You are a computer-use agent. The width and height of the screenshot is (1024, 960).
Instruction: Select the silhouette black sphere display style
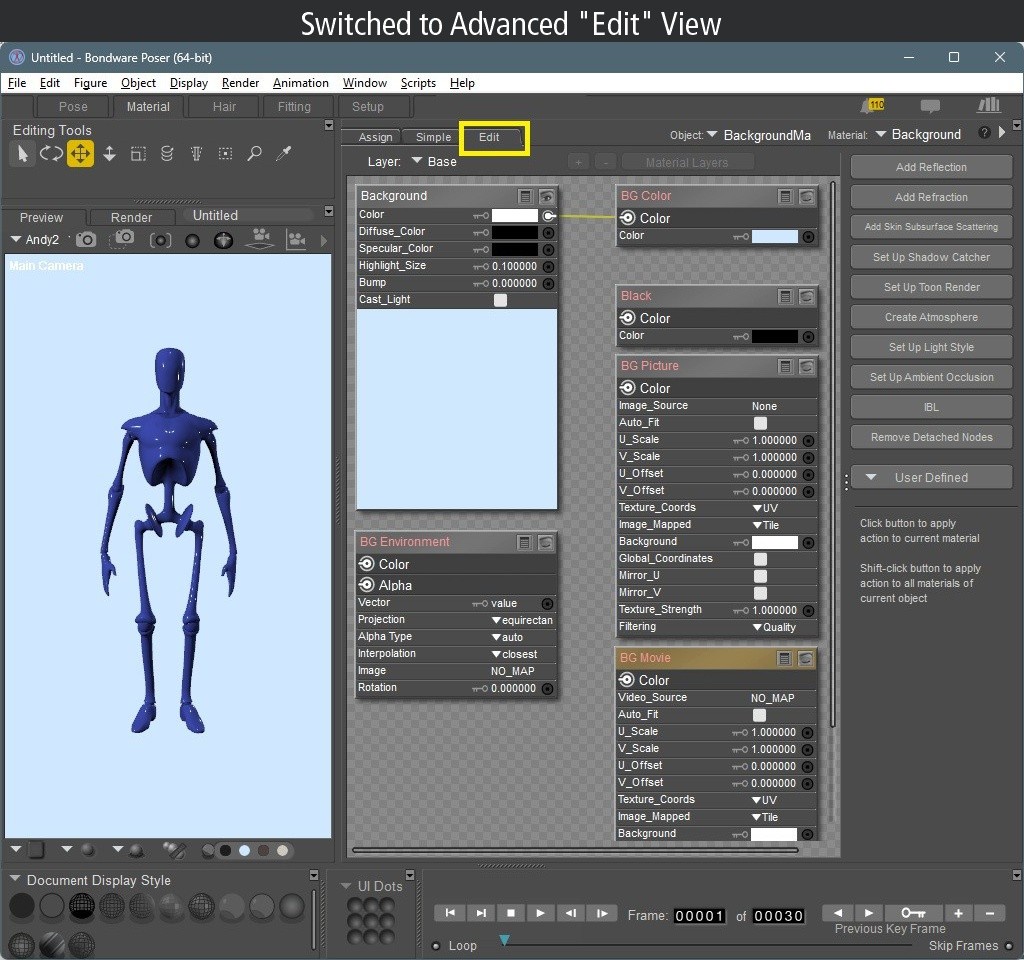tap(22, 906)
